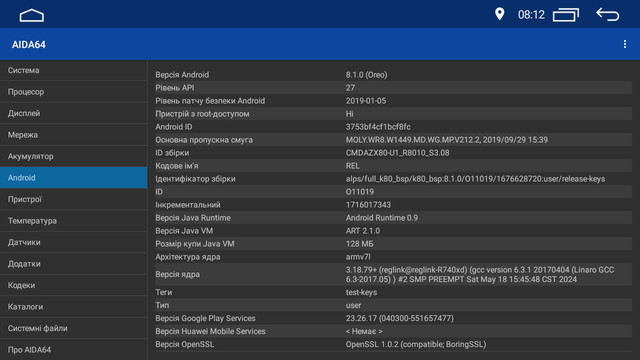Tap the back arrow navigation icon
Image resolution: width=640 pixels, height=360 pixels.
click(x=607, y=15)
